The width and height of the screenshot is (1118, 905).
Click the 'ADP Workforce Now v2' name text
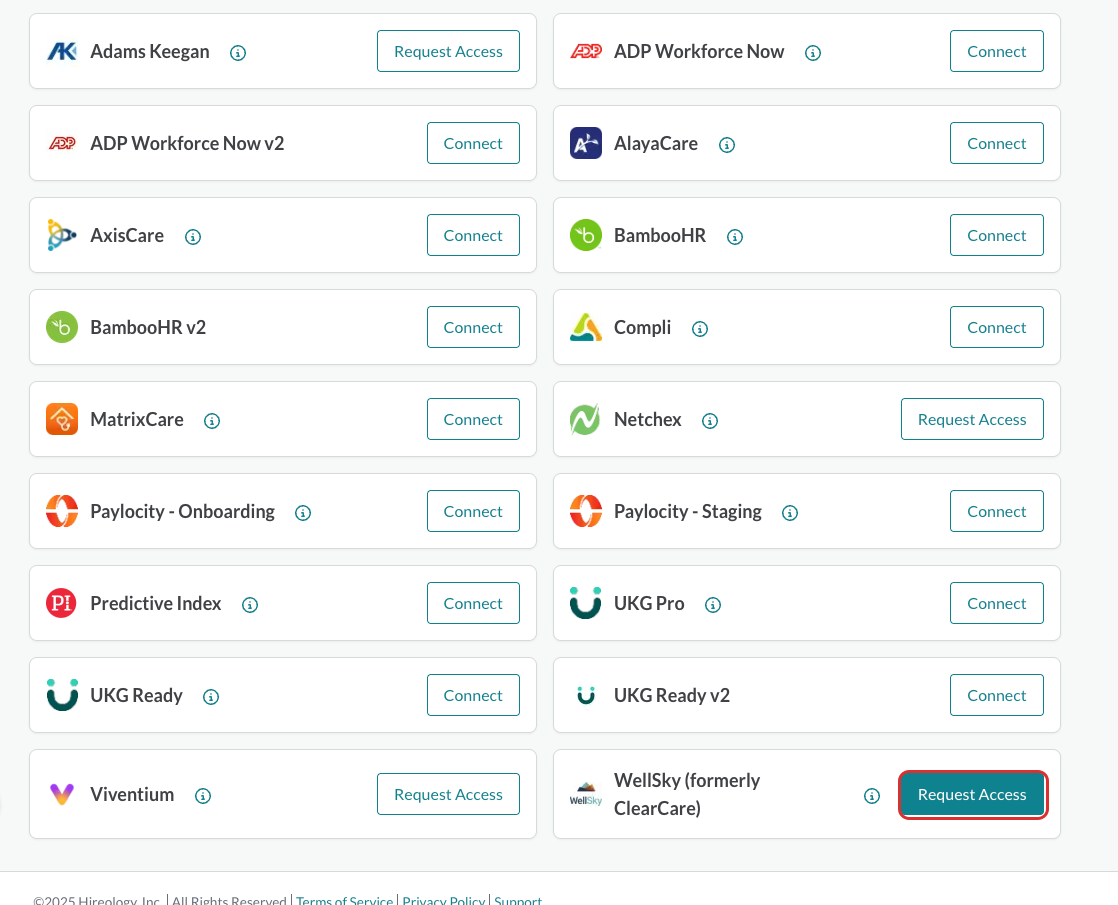pyautogui.click(x=188, y=143)
